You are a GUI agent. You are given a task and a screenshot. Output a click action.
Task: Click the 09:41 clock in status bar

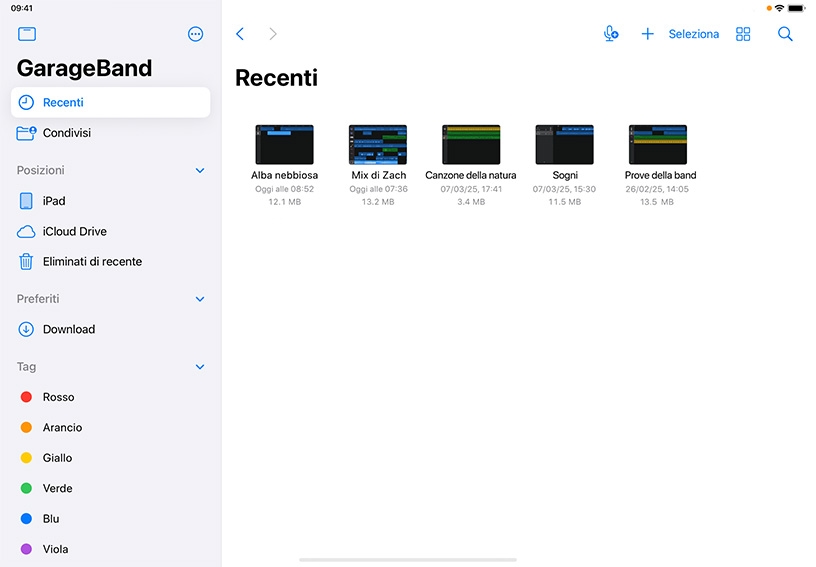click(22, 8)
